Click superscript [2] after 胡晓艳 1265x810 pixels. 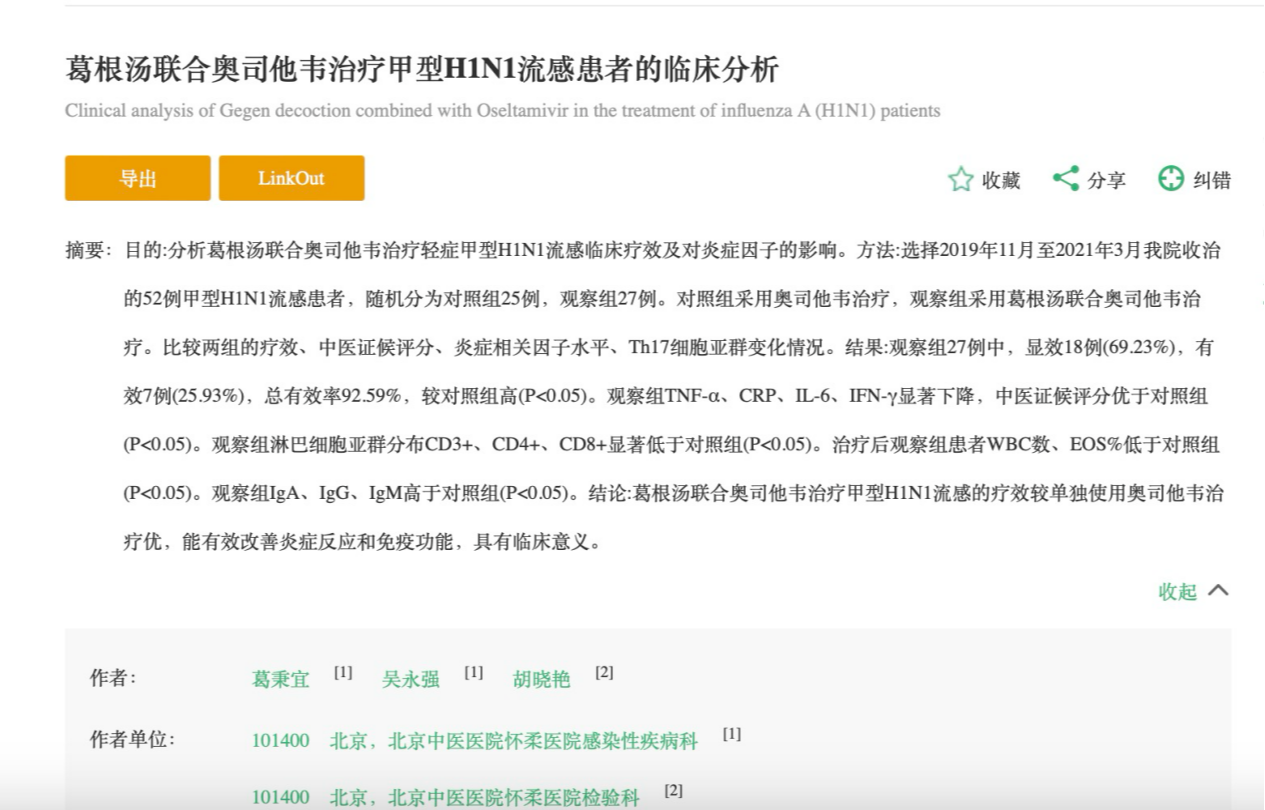[x=604, y=673]
